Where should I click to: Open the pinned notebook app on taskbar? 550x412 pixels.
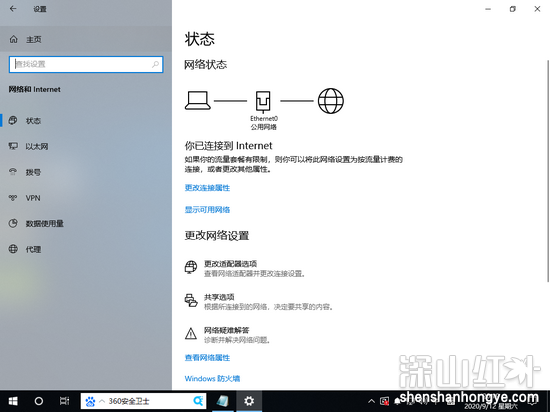[x=223, y=401]
